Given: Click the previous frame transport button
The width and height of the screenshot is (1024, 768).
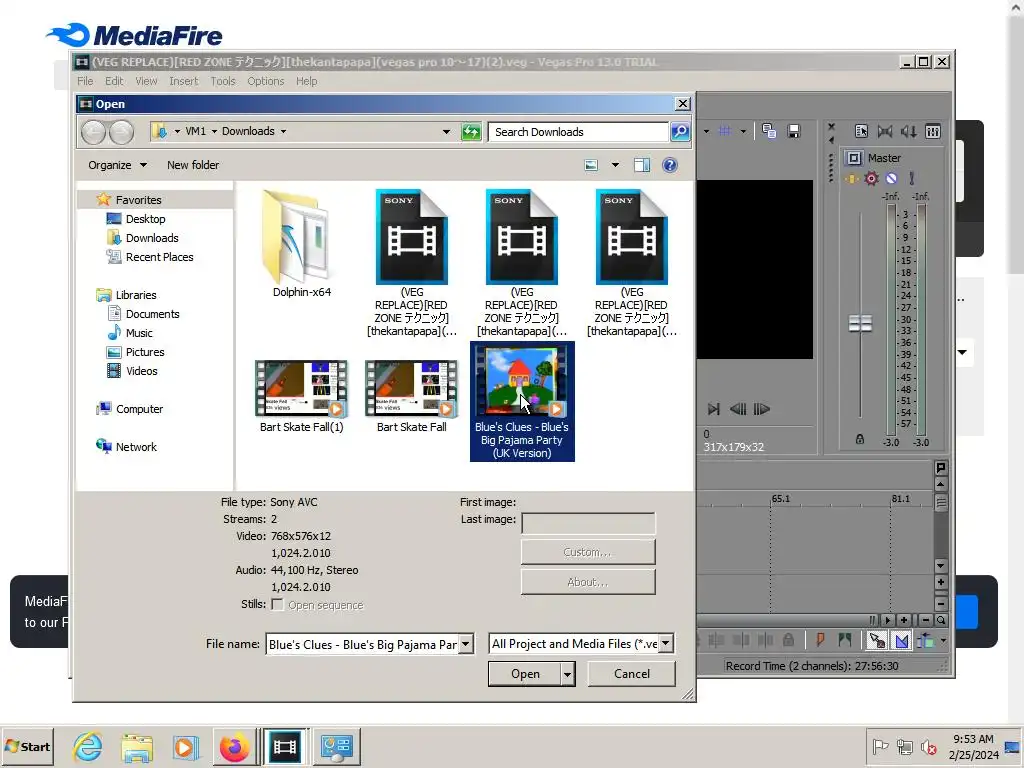Looking at the screenshot, I should 738,409.
